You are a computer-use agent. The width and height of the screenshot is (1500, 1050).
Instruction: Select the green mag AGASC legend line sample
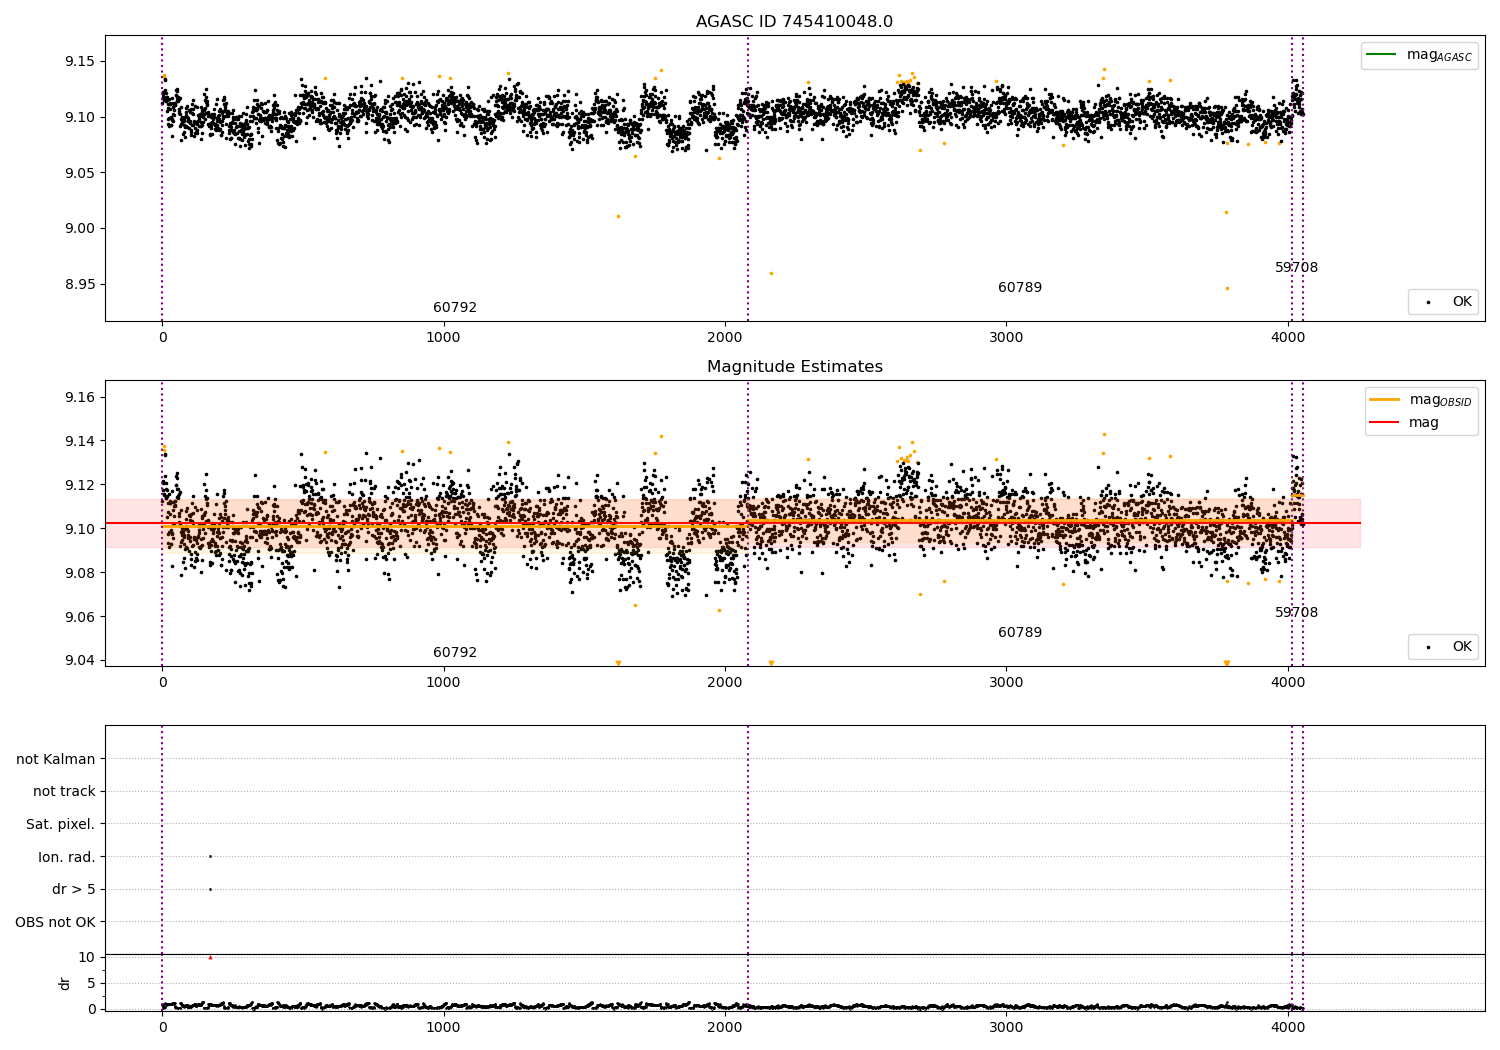(1381, 55)
